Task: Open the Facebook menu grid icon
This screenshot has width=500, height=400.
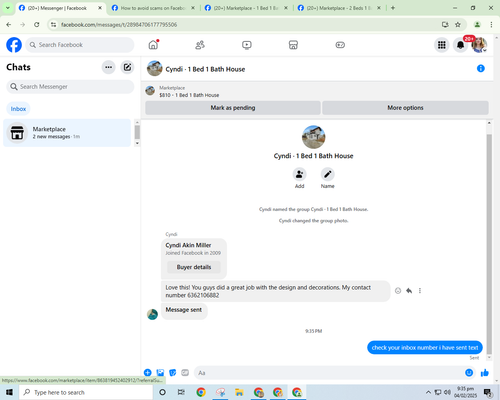Action: (442, 45)
